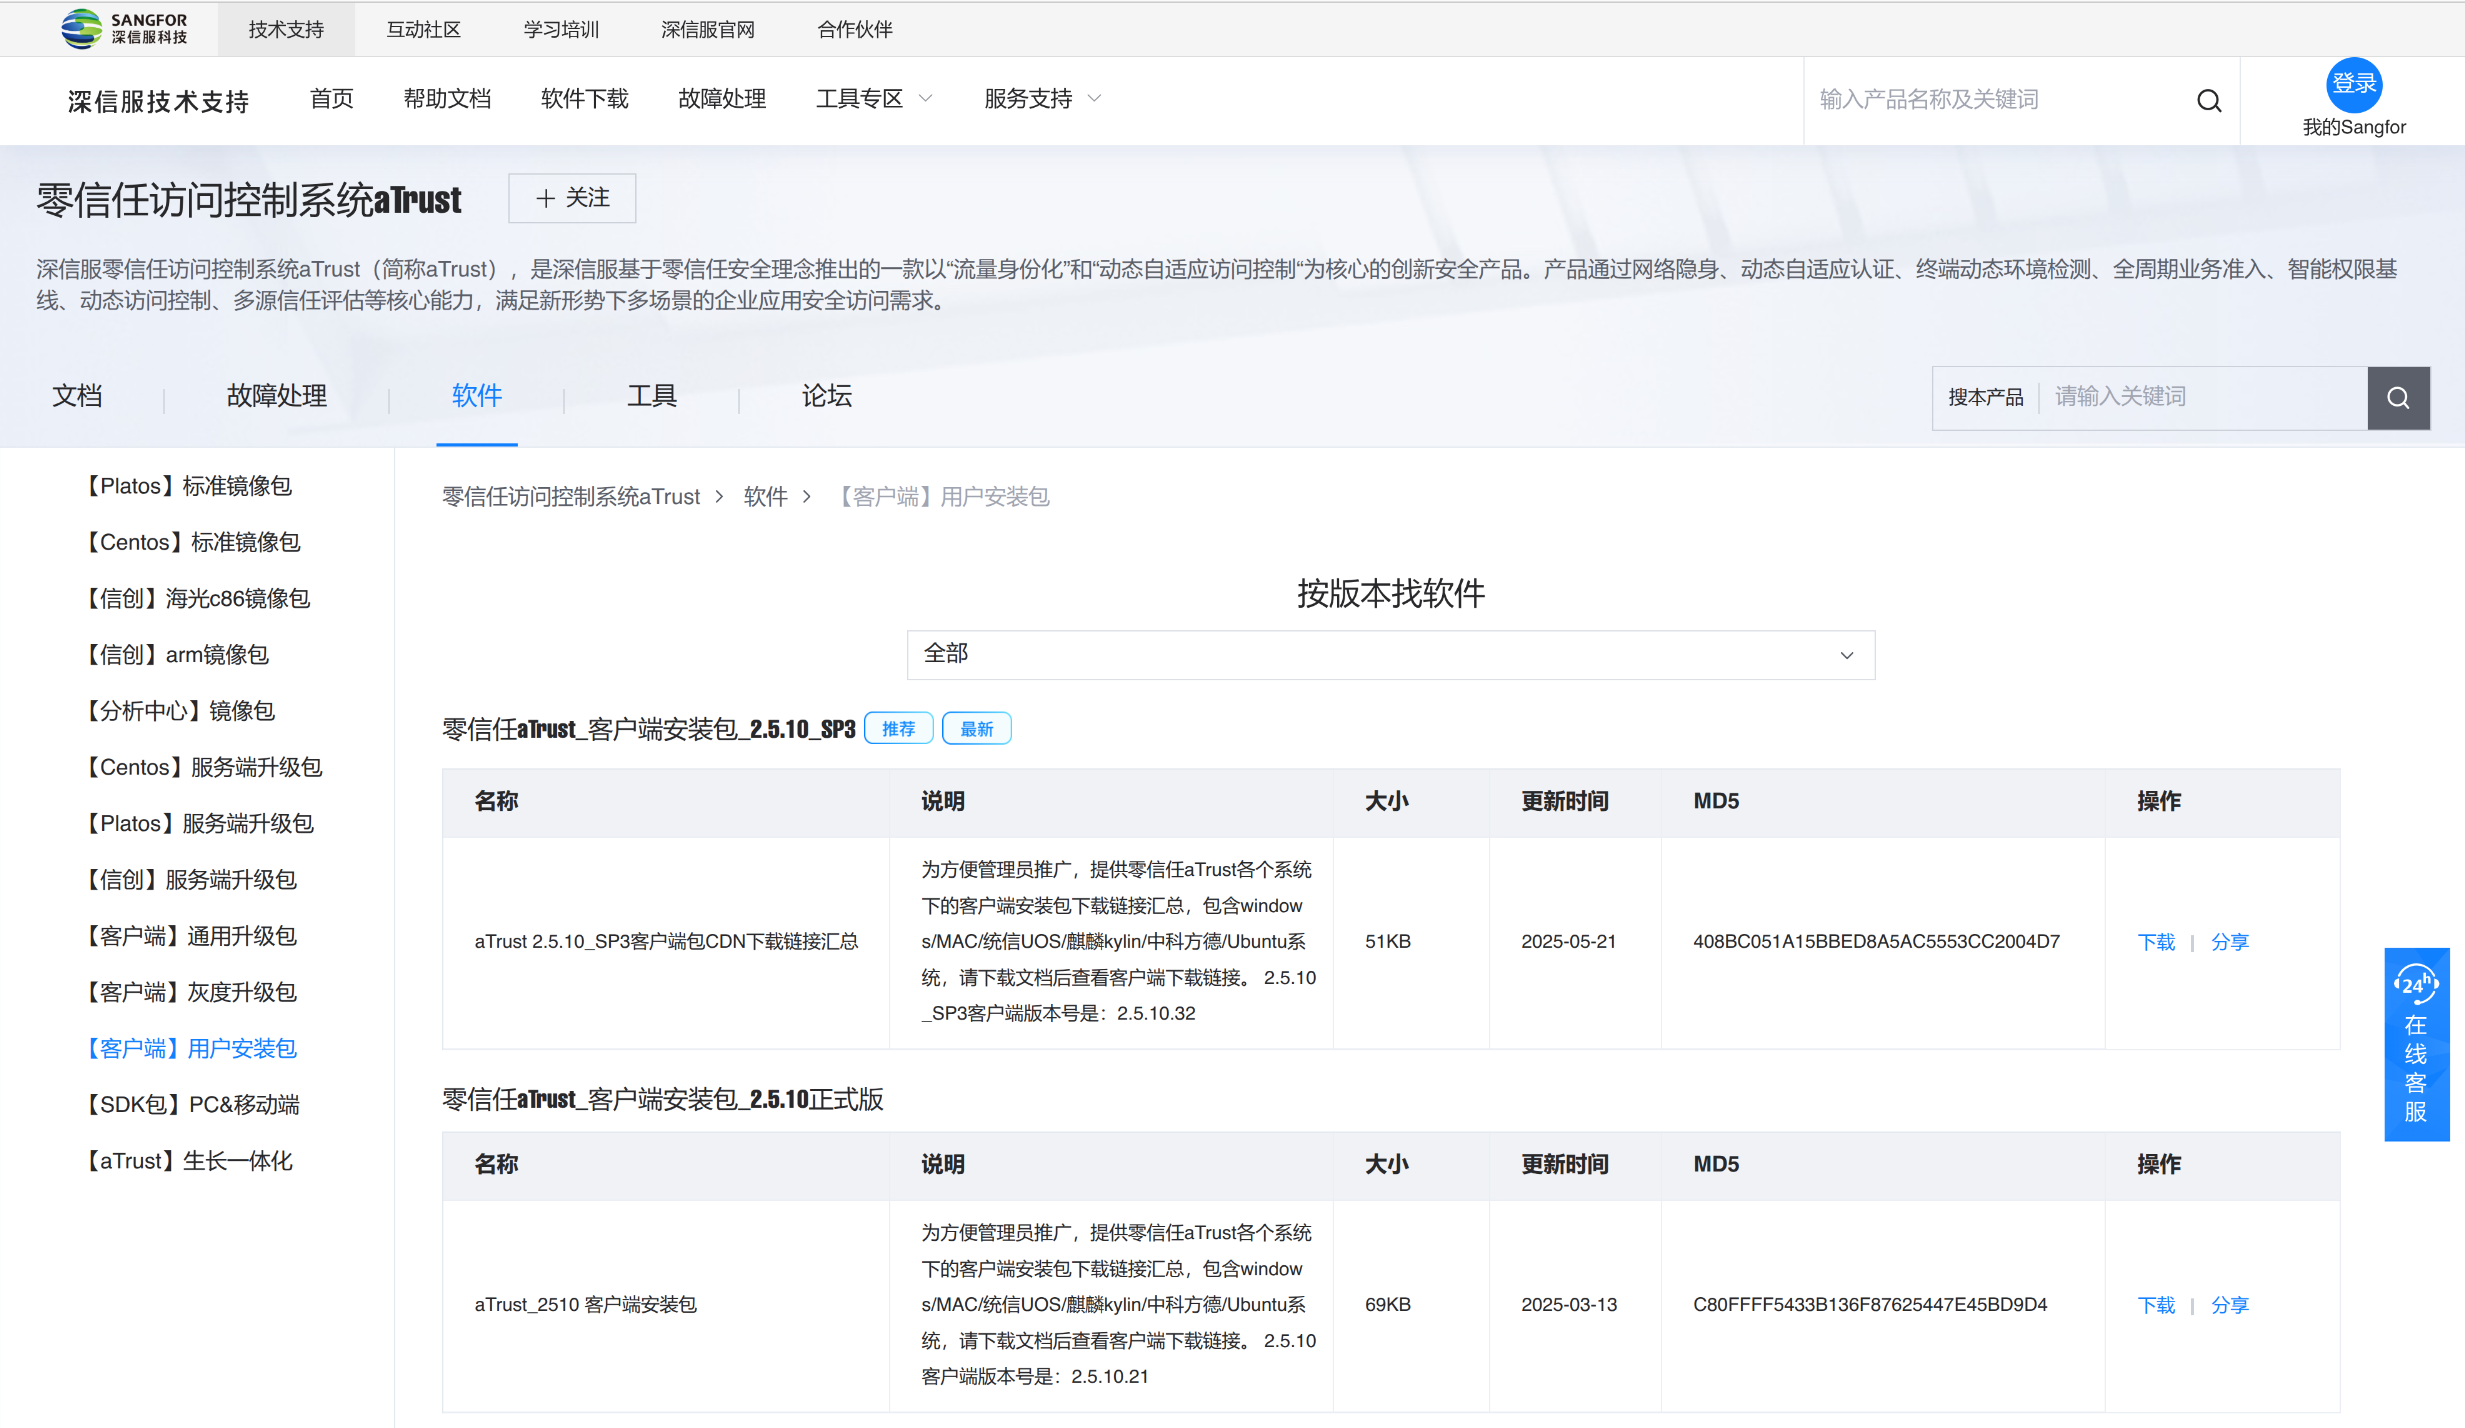Screen dimensions: 2465x1428
Task: Open 【aTrust】生长一体化 in sidebar
Action: pos(186,1161)
